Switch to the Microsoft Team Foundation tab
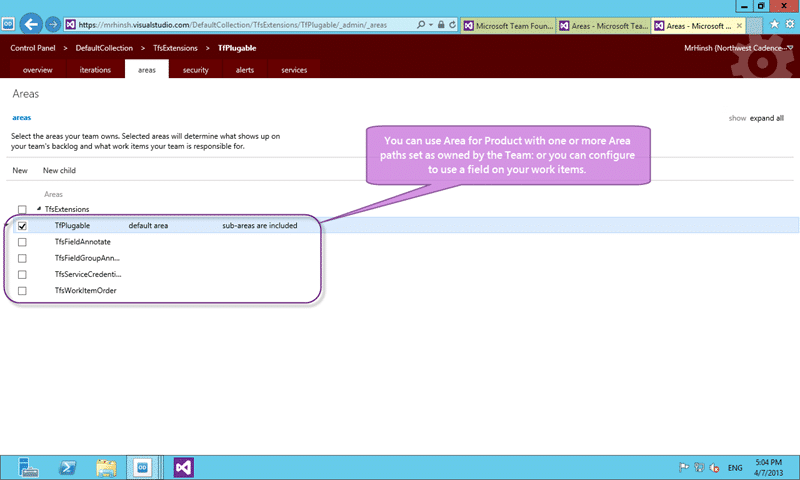Viewport: 800px width, 480px height. (509, 26)
